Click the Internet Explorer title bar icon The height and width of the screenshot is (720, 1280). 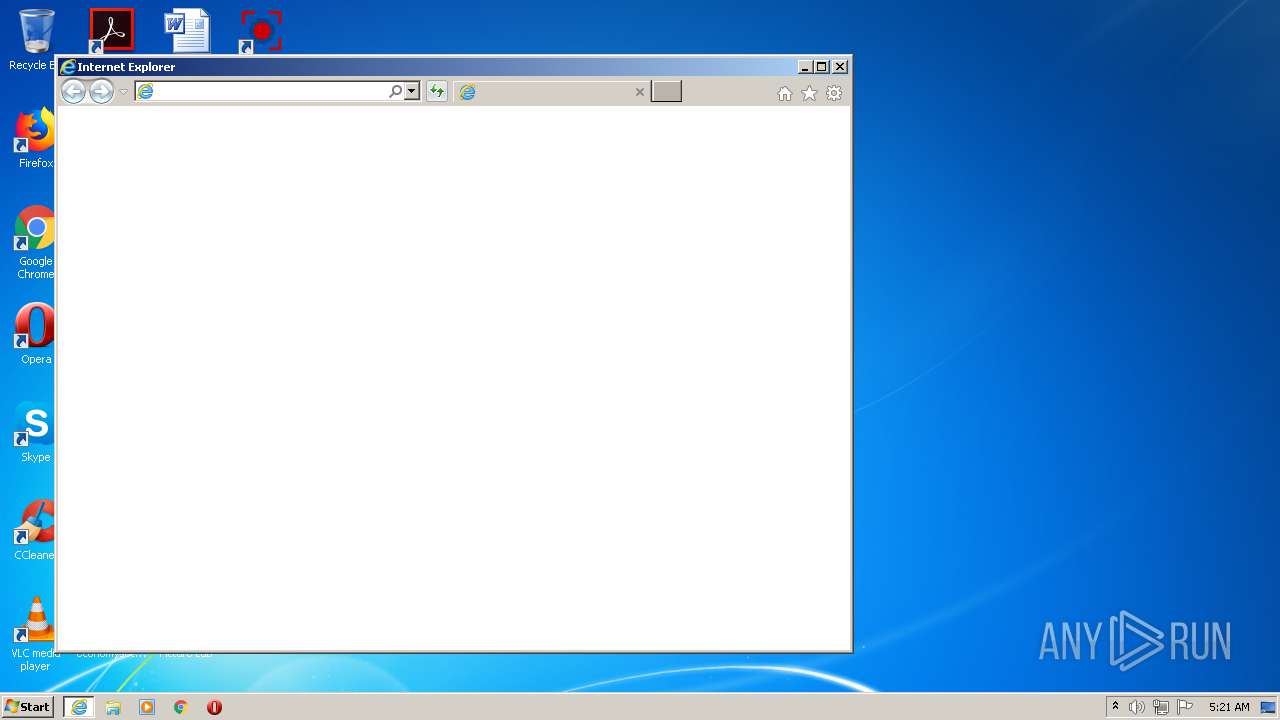(68, 67)
